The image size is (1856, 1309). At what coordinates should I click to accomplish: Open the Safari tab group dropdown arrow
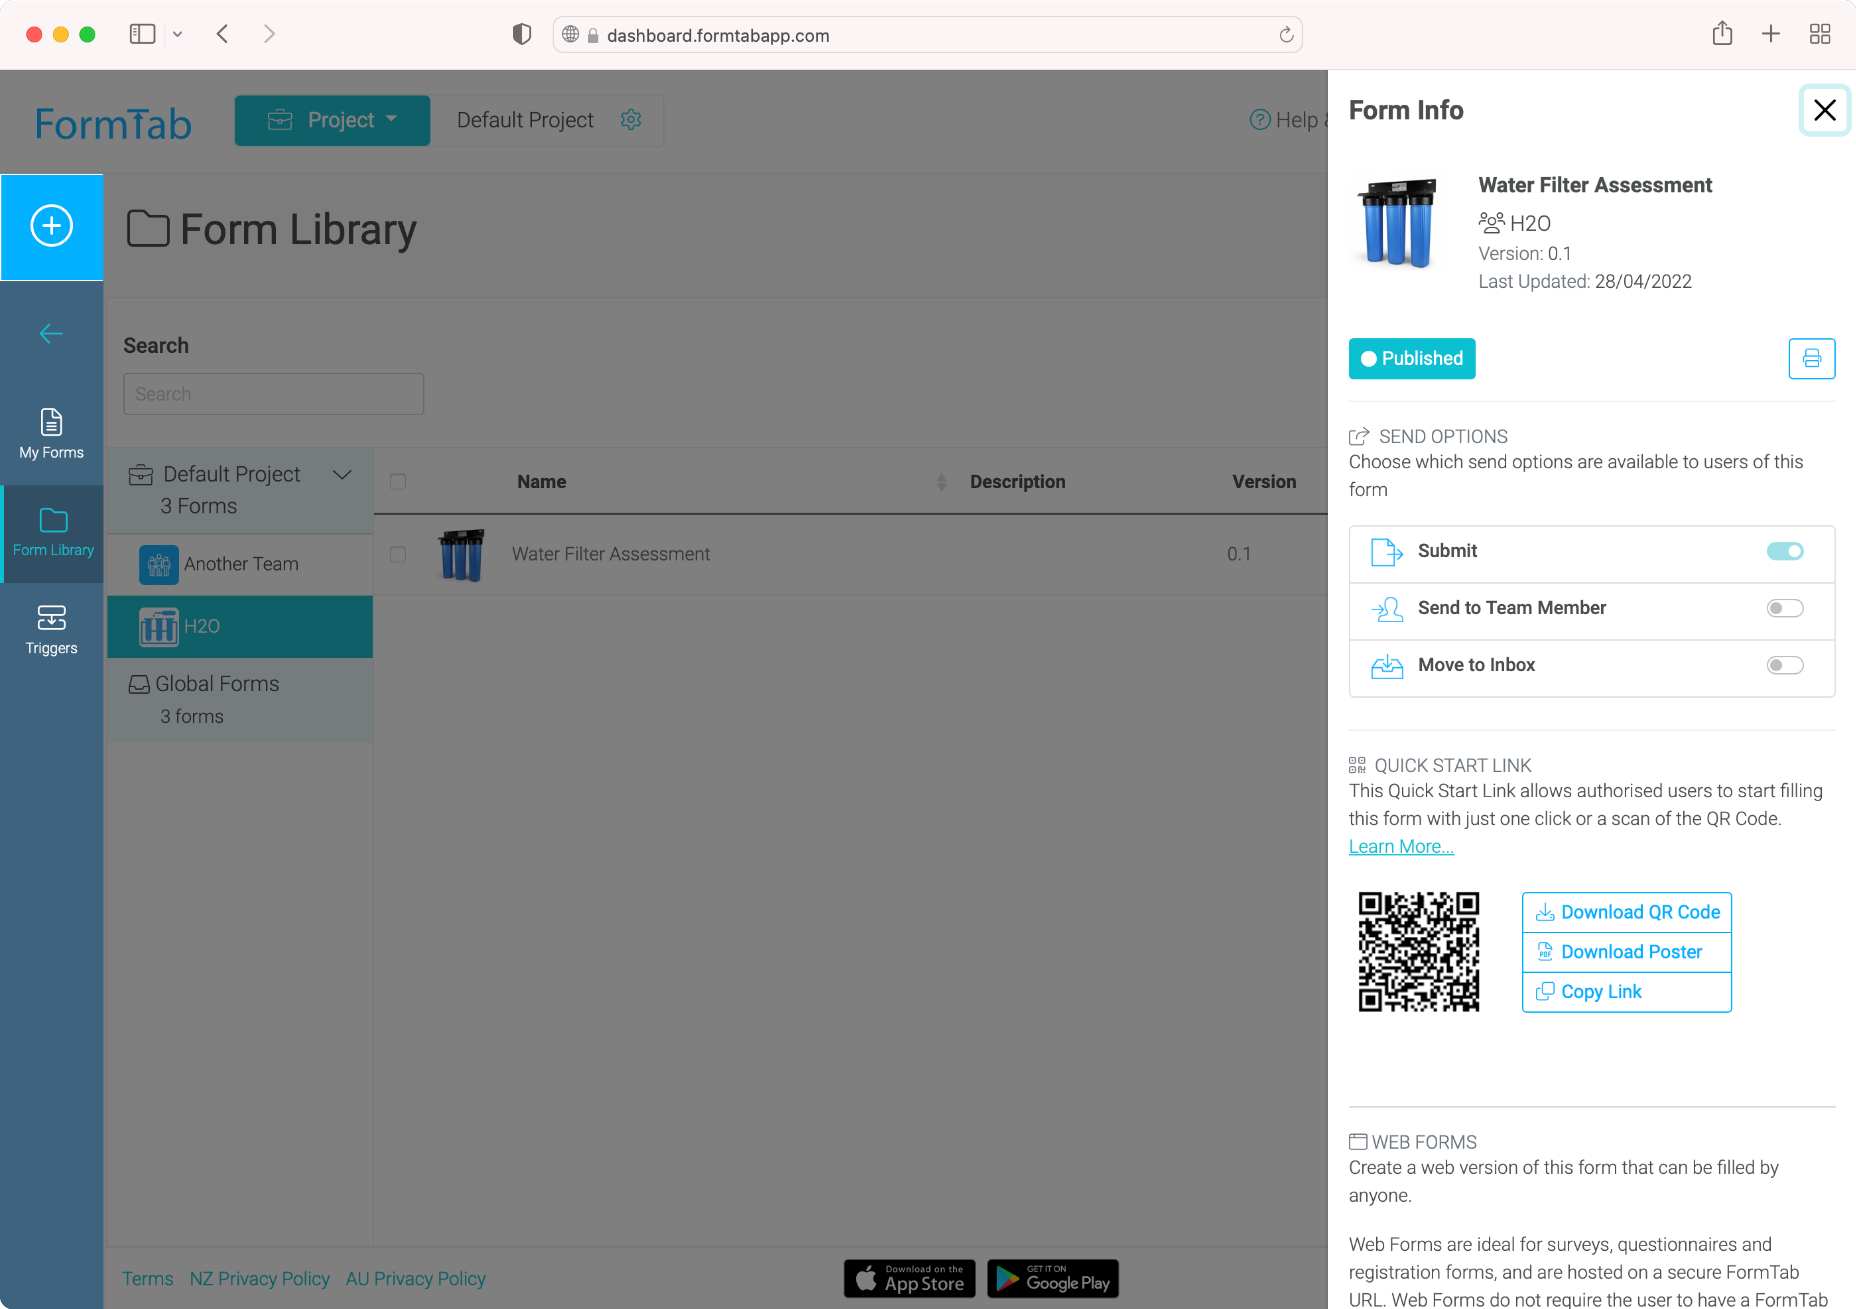click(177, 34)
